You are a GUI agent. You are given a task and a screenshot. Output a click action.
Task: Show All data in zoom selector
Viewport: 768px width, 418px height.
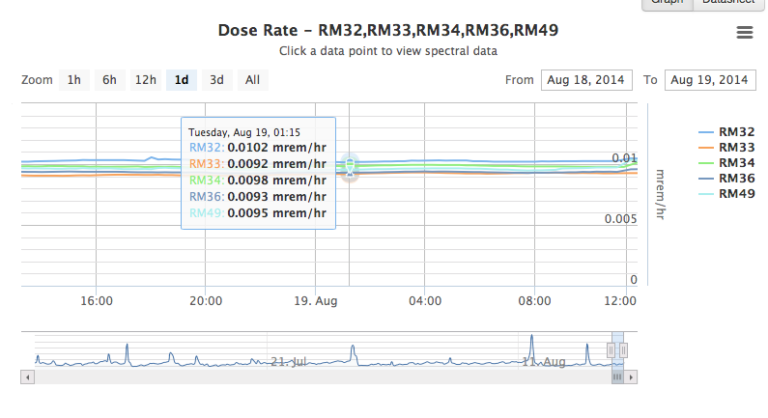(252, 80)
